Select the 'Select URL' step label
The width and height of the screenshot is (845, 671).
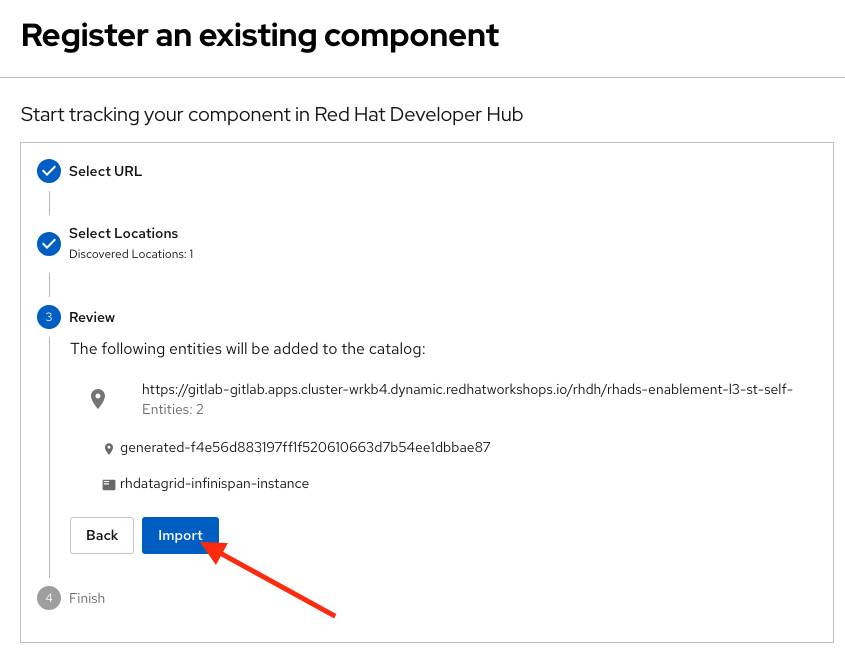(x=106, y=171)
